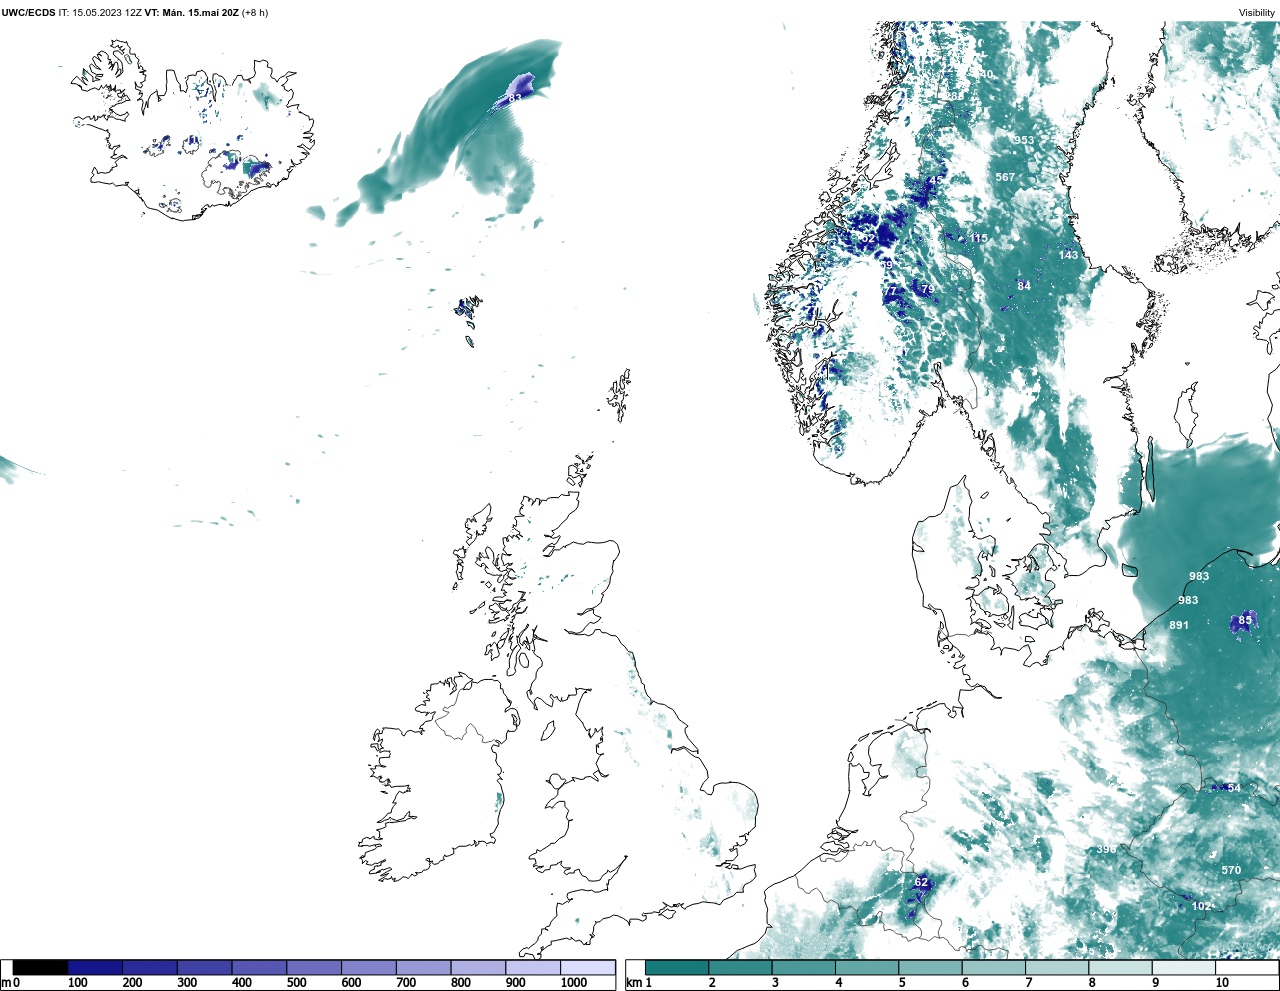Click the '10' tick label in km legend
This screenshot has height=991, width=1280.
1222,983
